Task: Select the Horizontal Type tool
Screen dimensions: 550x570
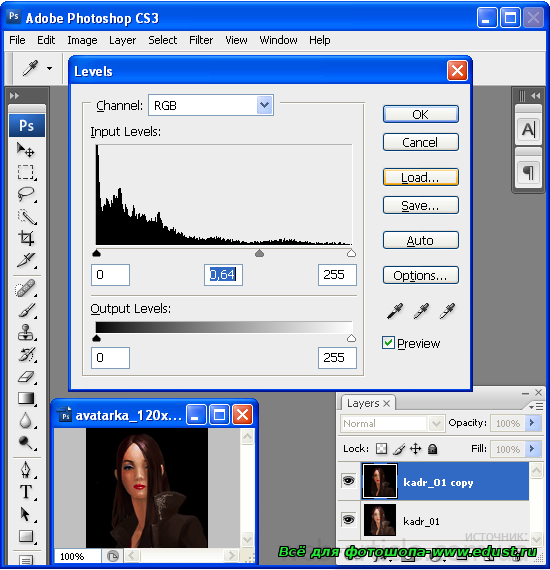Action: tap(26, 492)
